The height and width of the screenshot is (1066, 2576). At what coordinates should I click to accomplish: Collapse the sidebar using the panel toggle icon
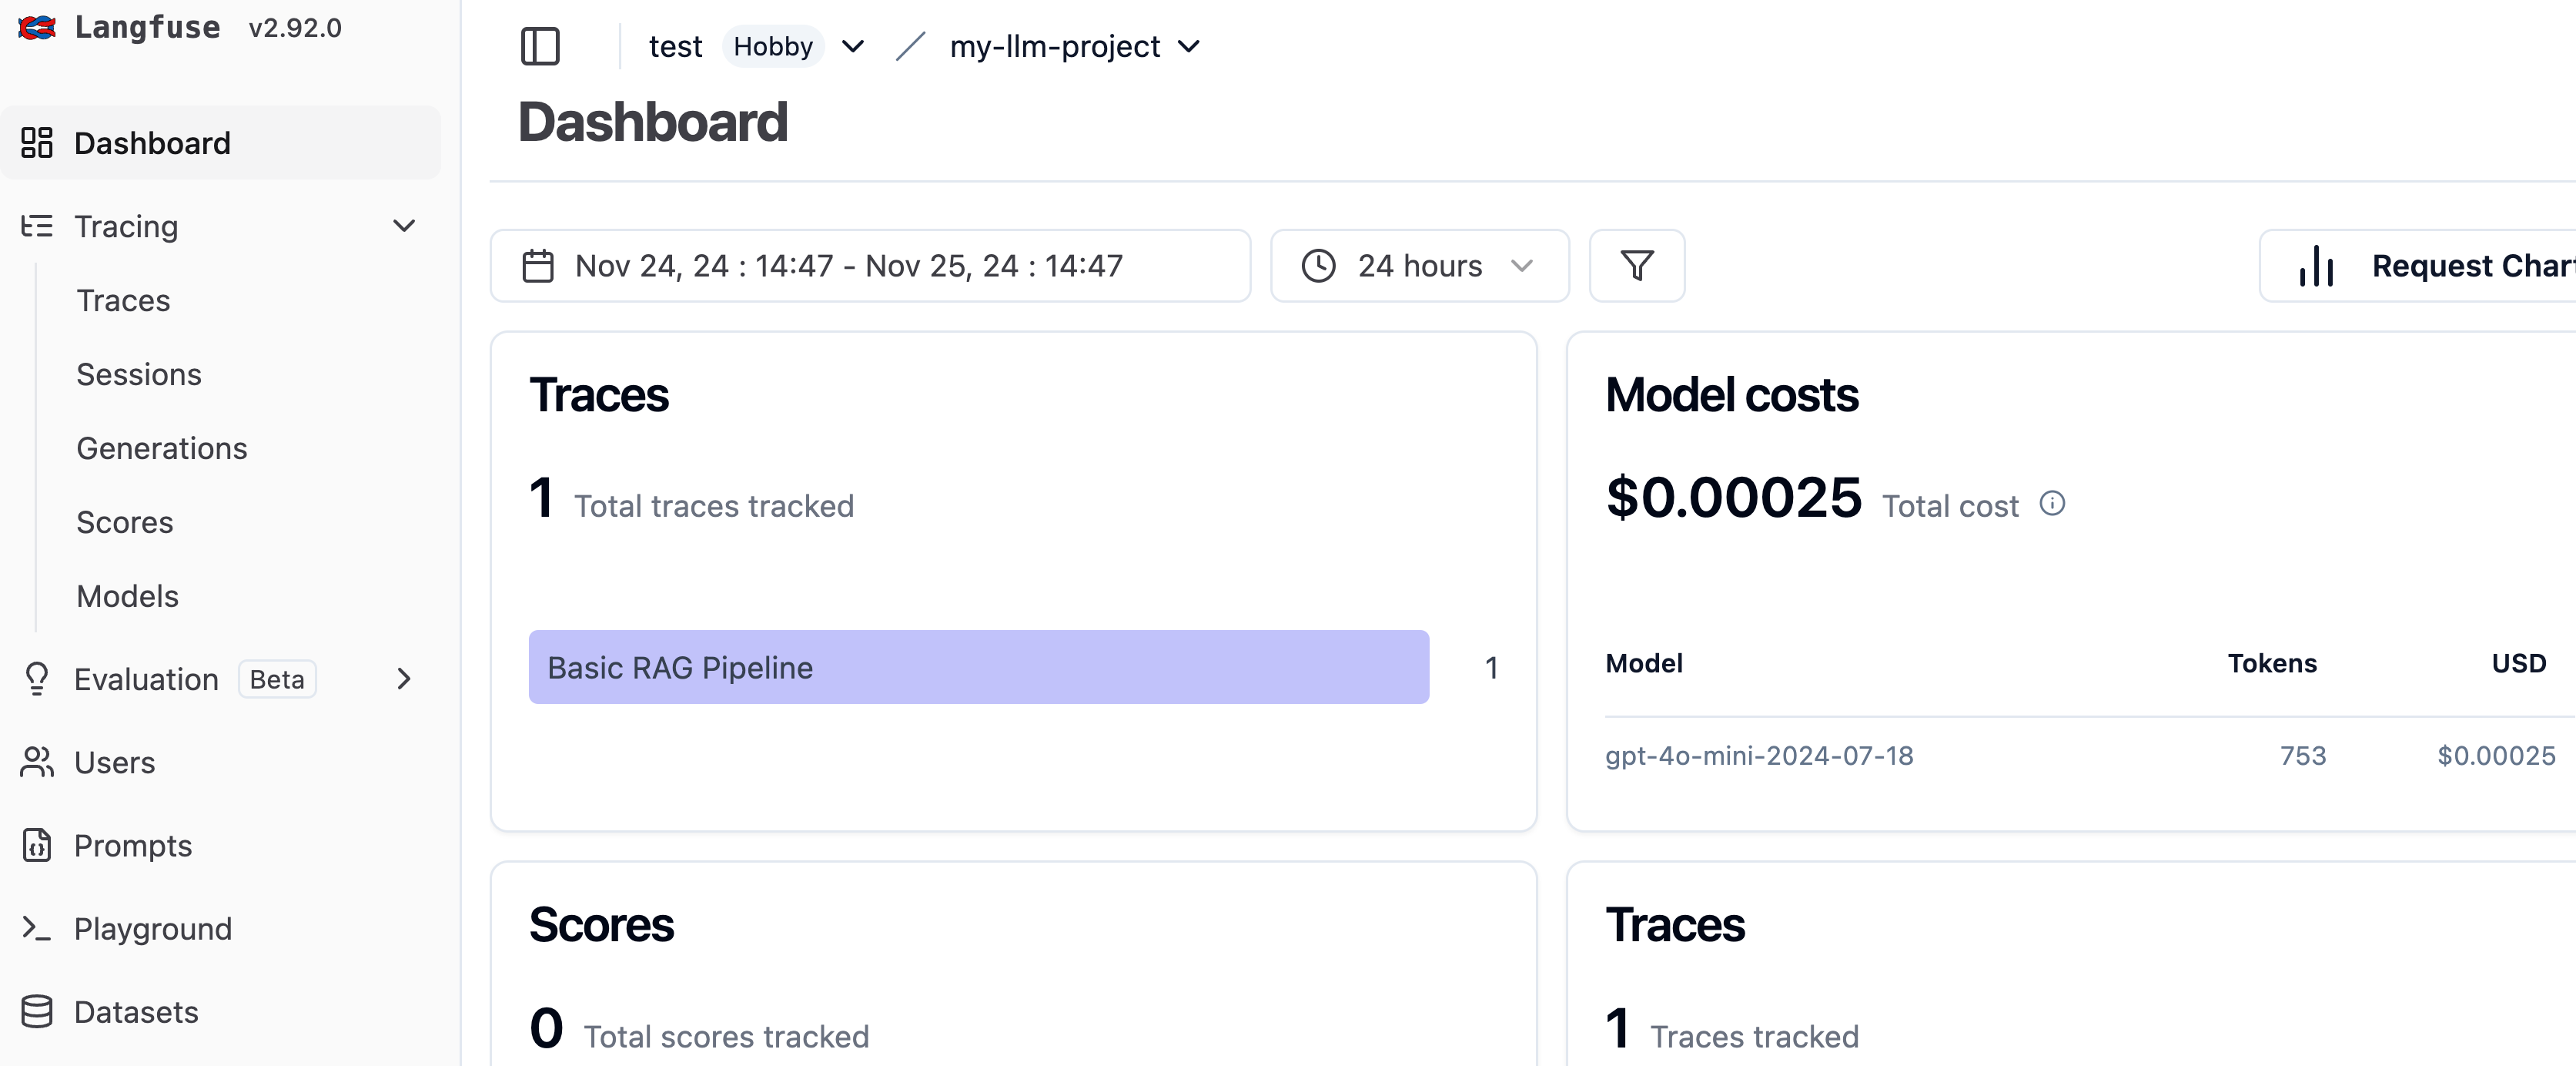(540, 45)
